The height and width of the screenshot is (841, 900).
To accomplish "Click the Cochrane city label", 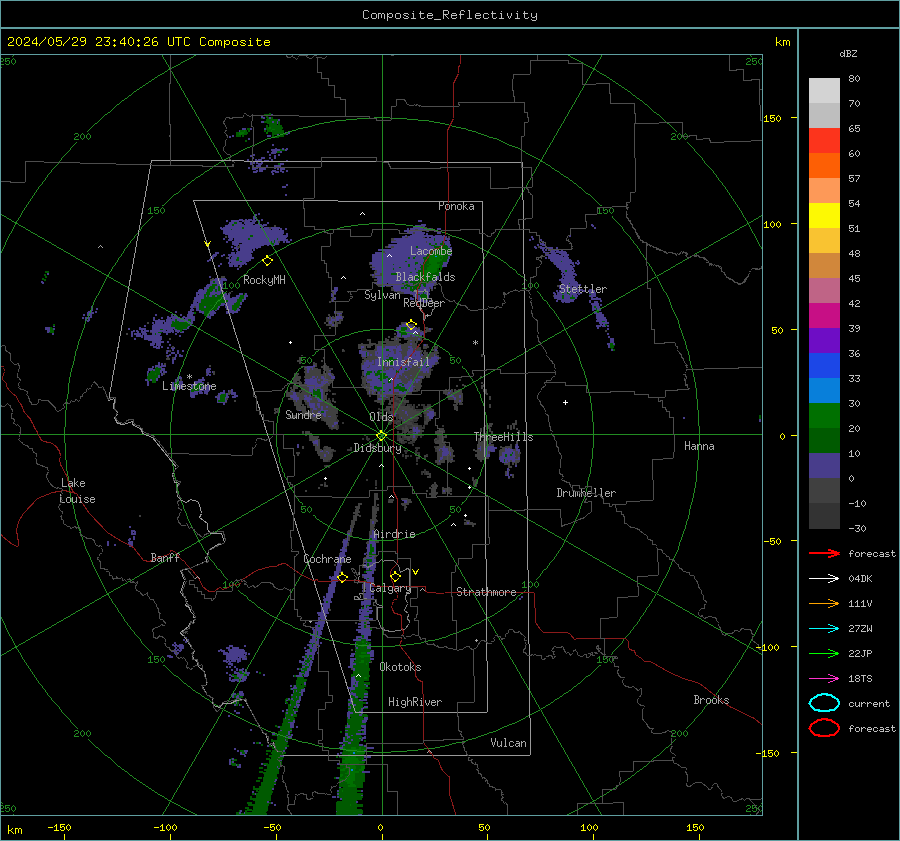I will coord(327,559).
